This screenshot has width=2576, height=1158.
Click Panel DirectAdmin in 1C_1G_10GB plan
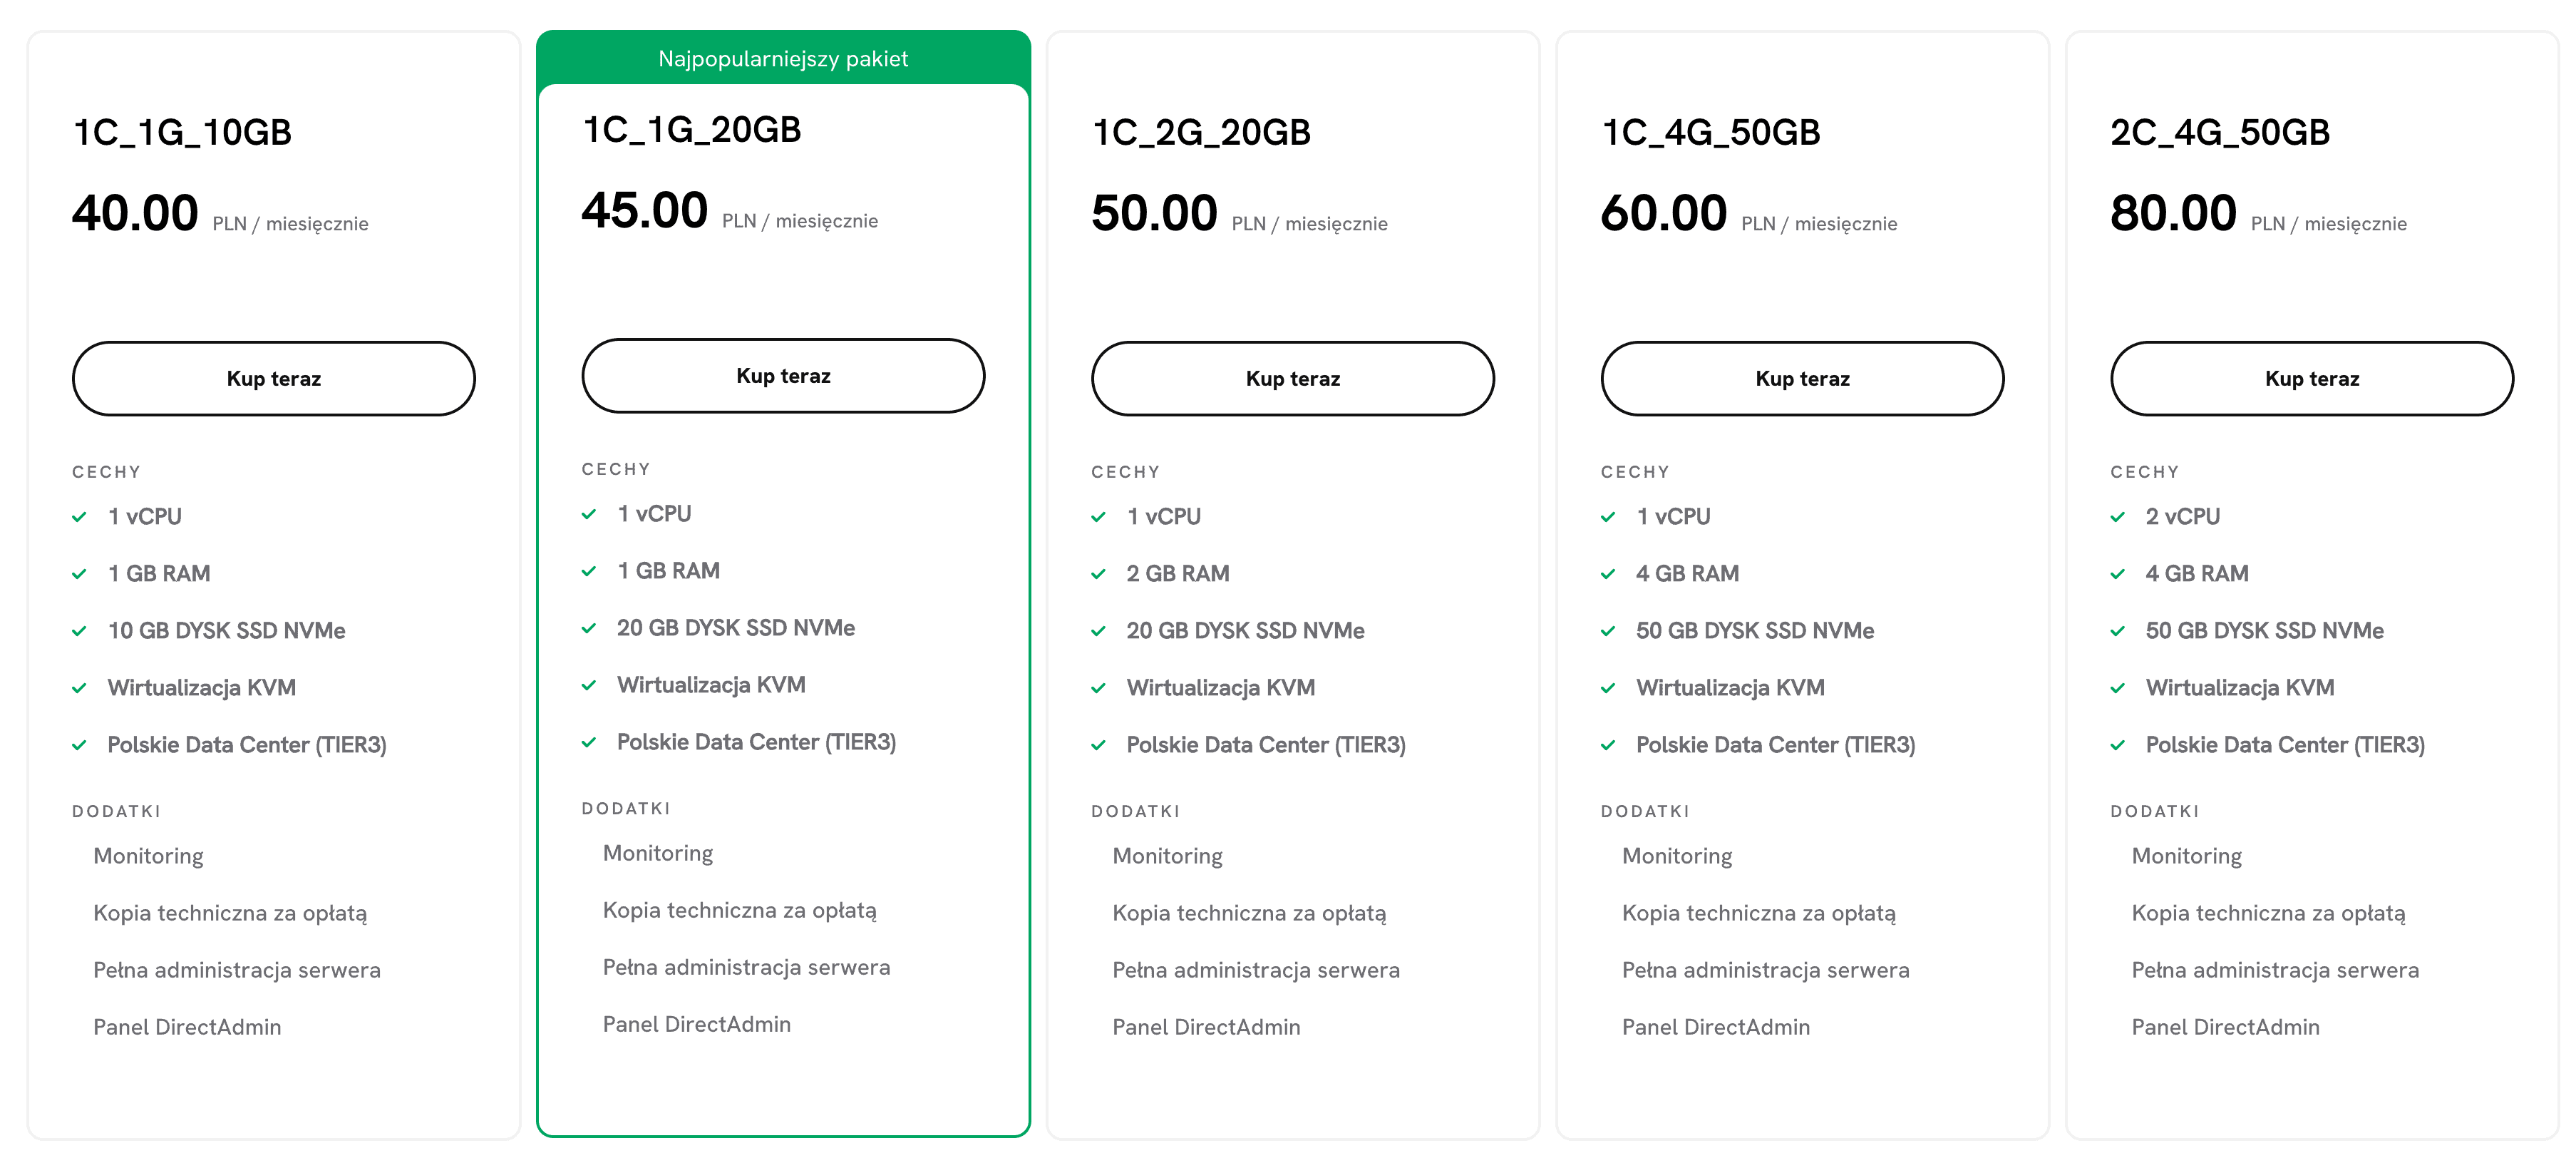(187, 1027)
